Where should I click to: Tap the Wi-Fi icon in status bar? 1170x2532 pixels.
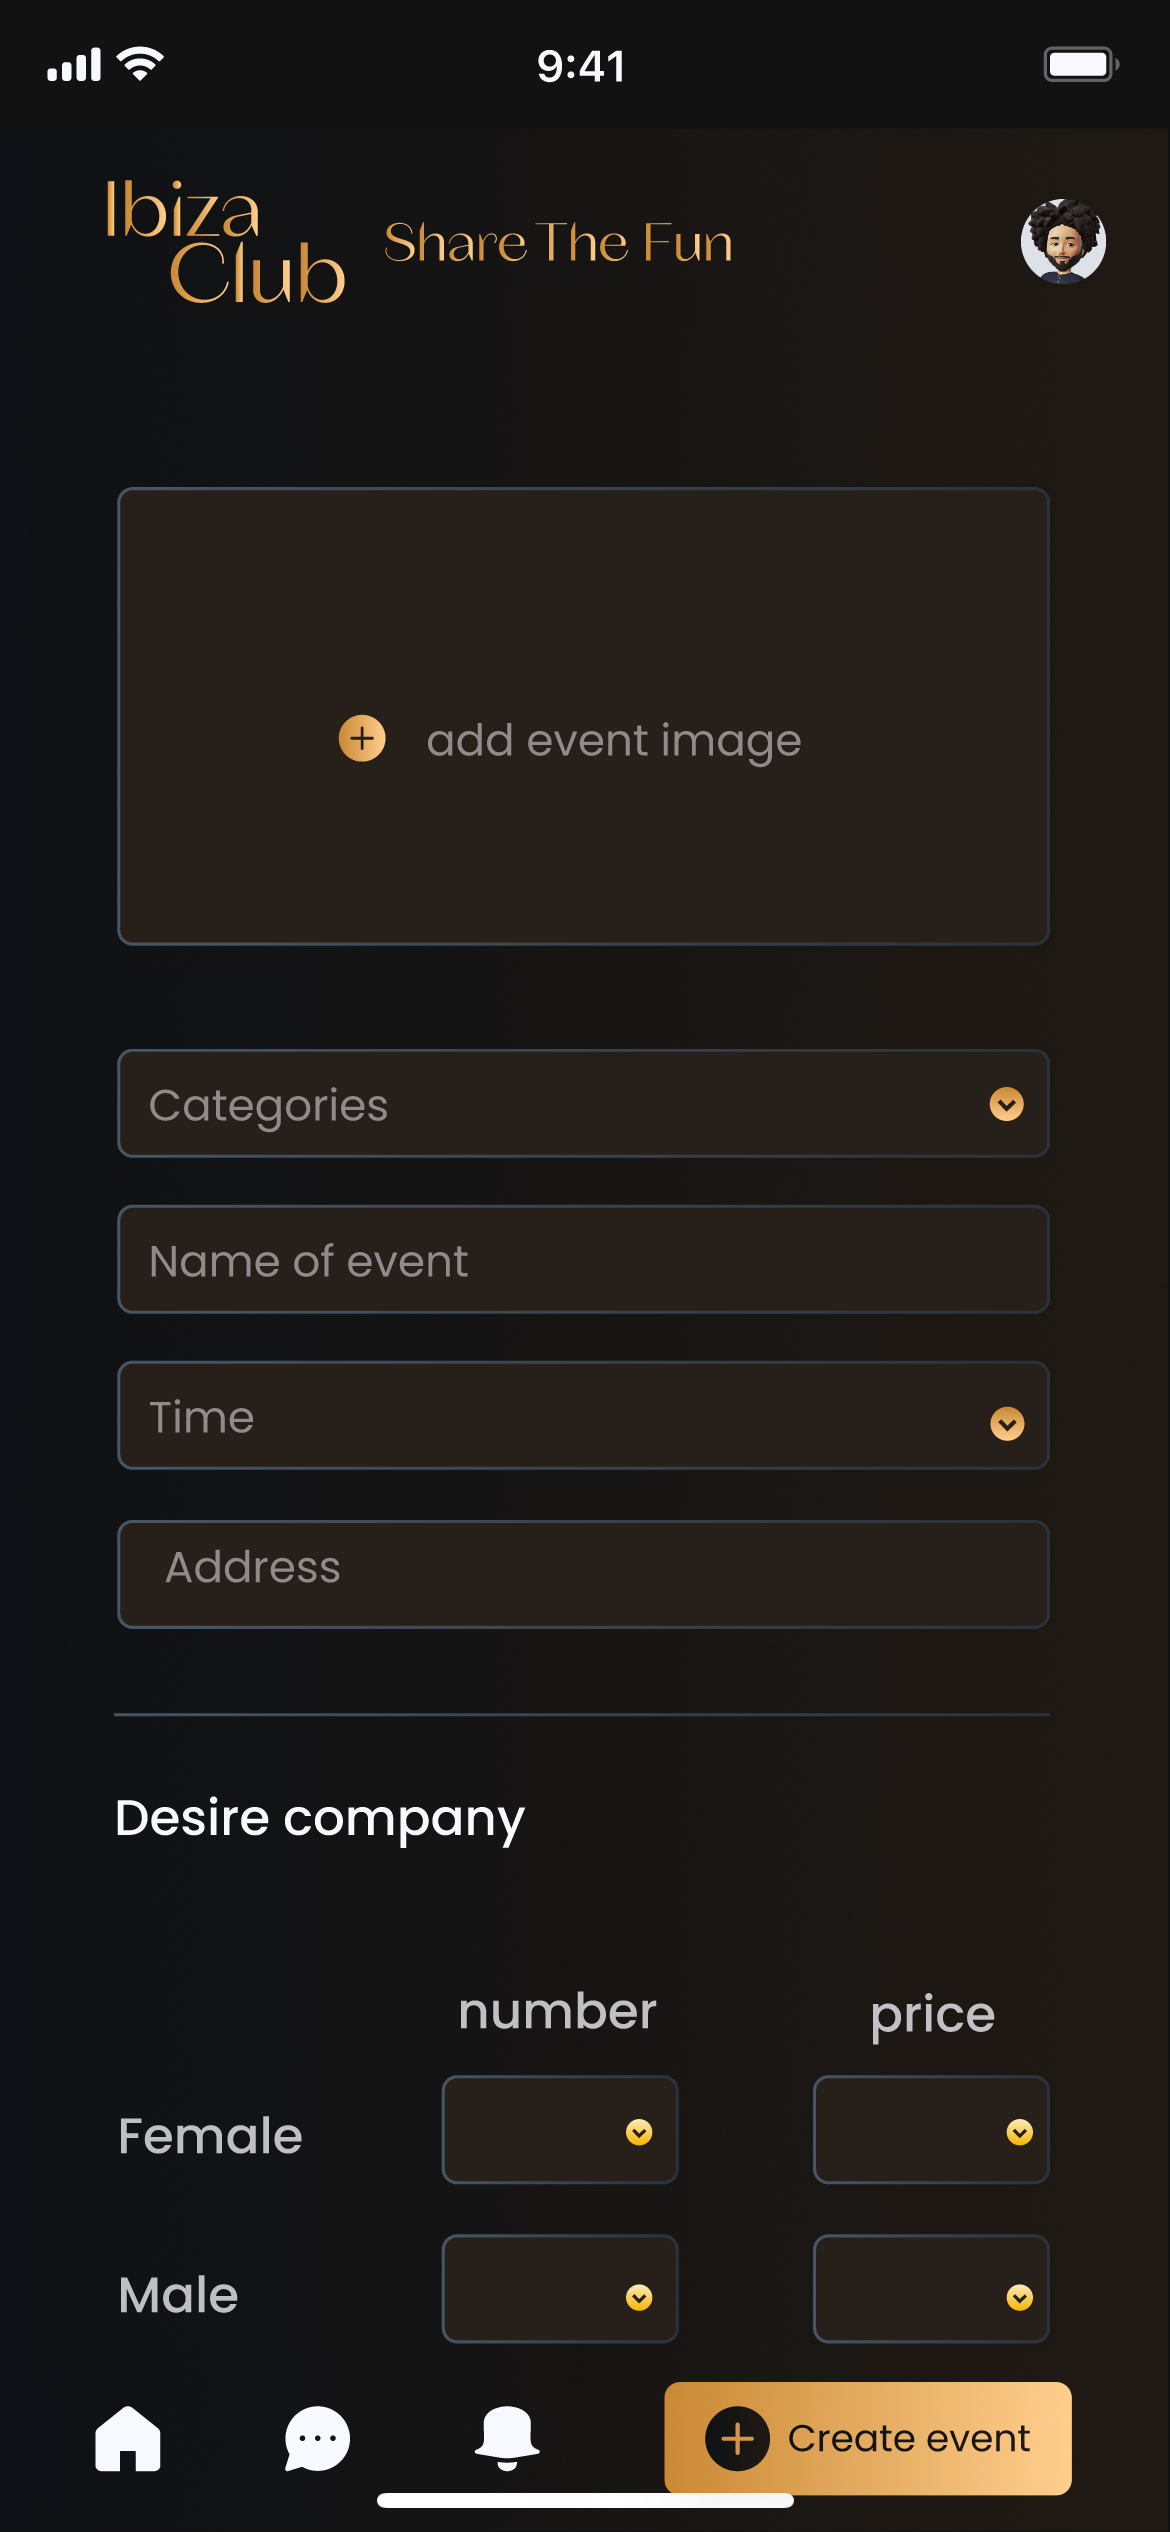pos(140,64)
